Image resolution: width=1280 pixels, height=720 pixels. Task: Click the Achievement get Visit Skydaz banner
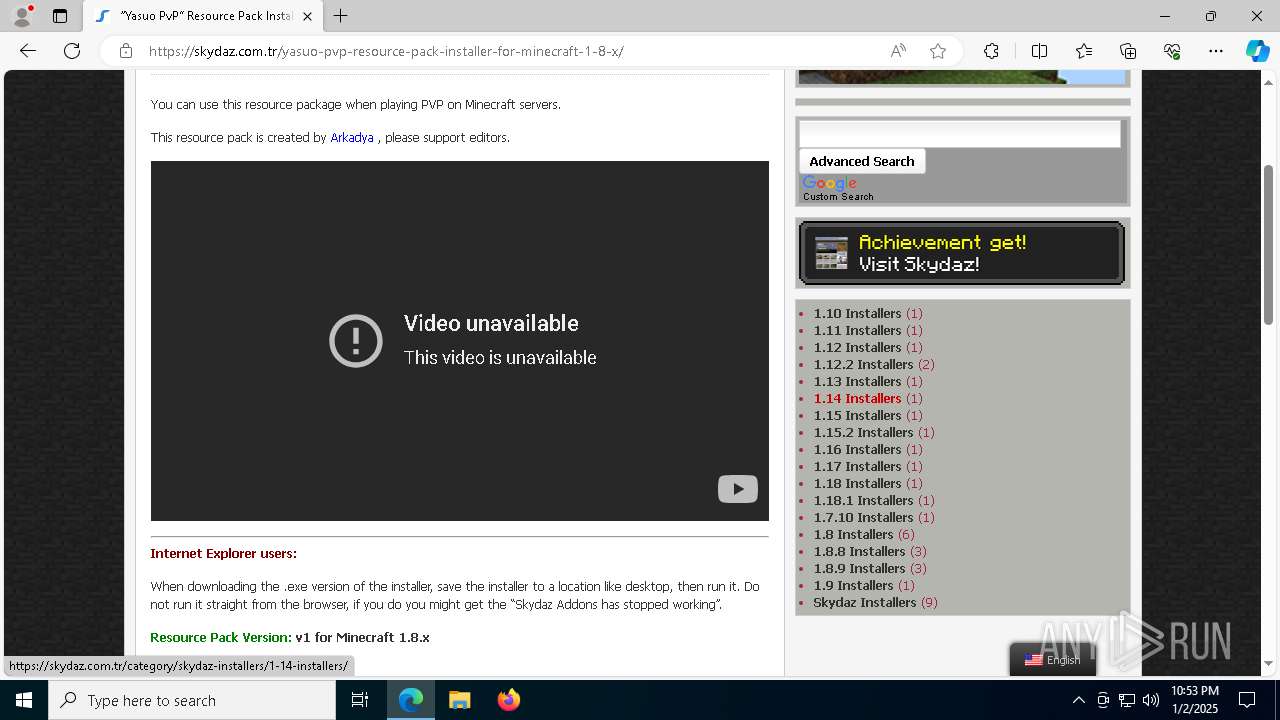point(962,253)
